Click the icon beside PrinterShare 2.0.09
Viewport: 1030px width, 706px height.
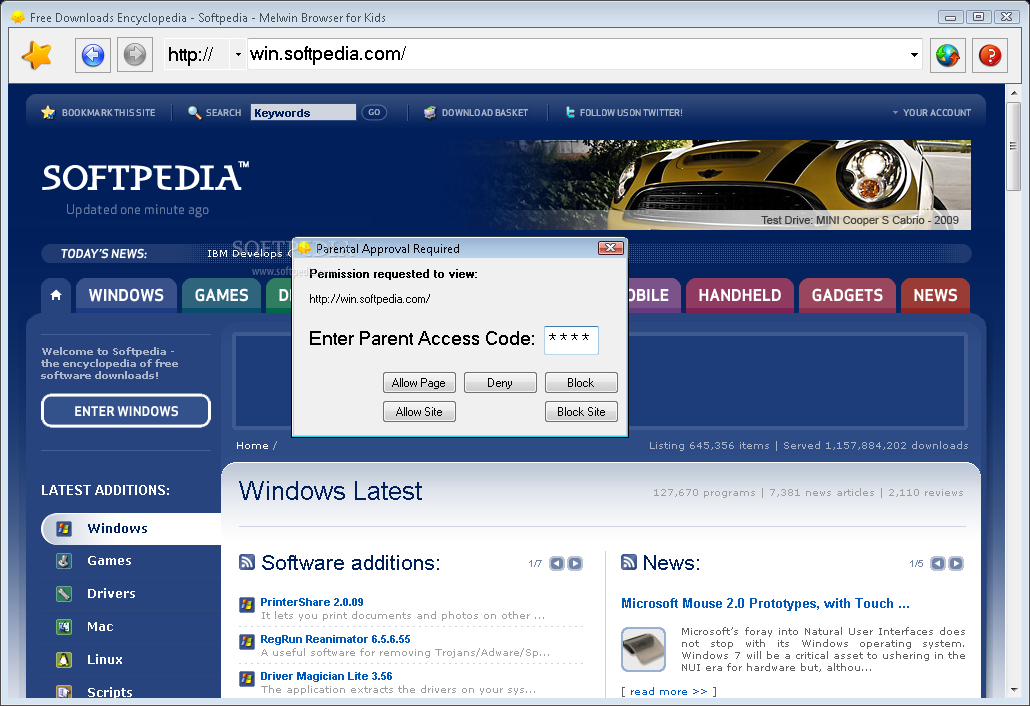click(247, 604)
